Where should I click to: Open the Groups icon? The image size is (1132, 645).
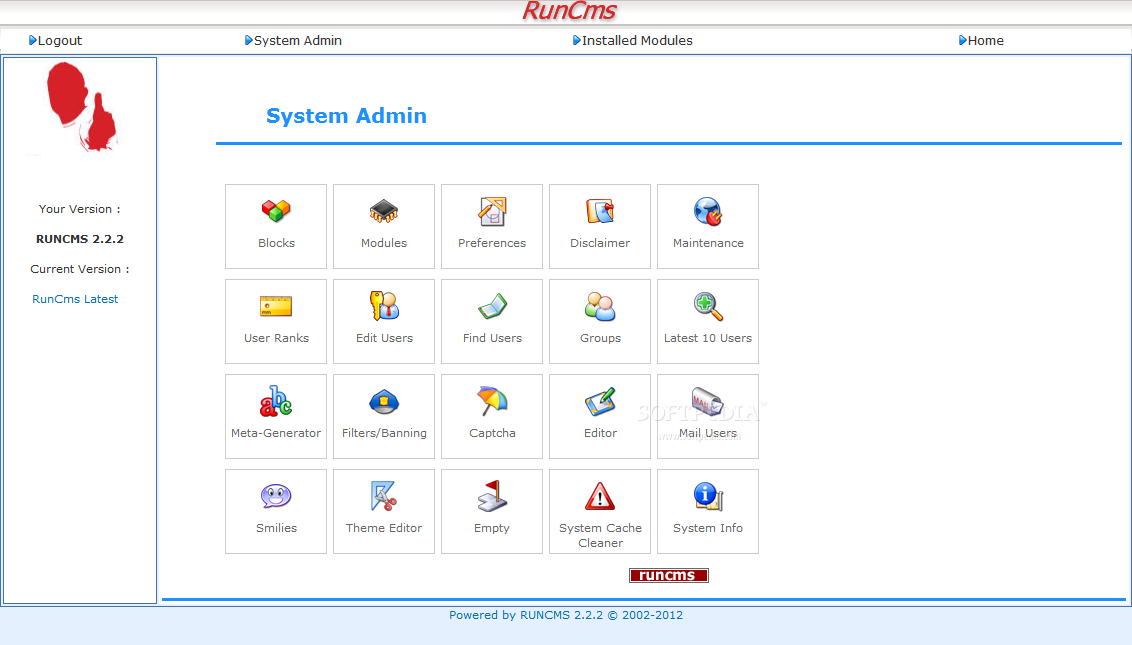click(x=600, y=307)
